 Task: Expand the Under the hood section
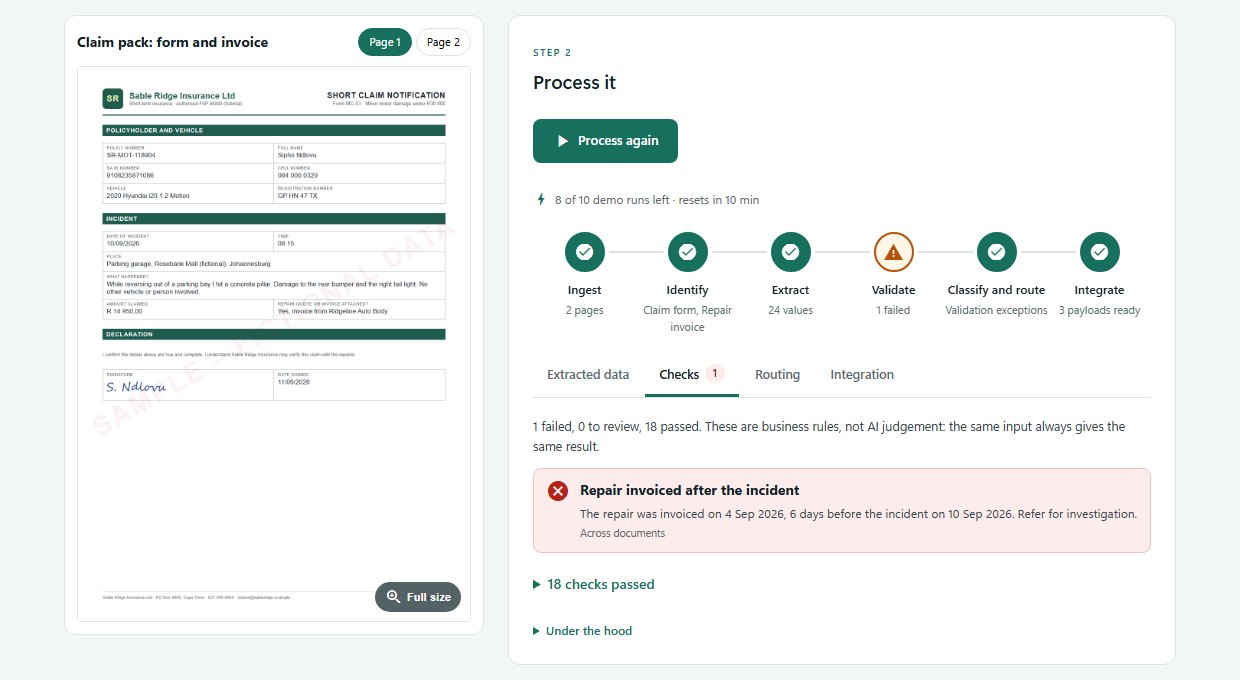pyautogui.click(x=582, y=631)
